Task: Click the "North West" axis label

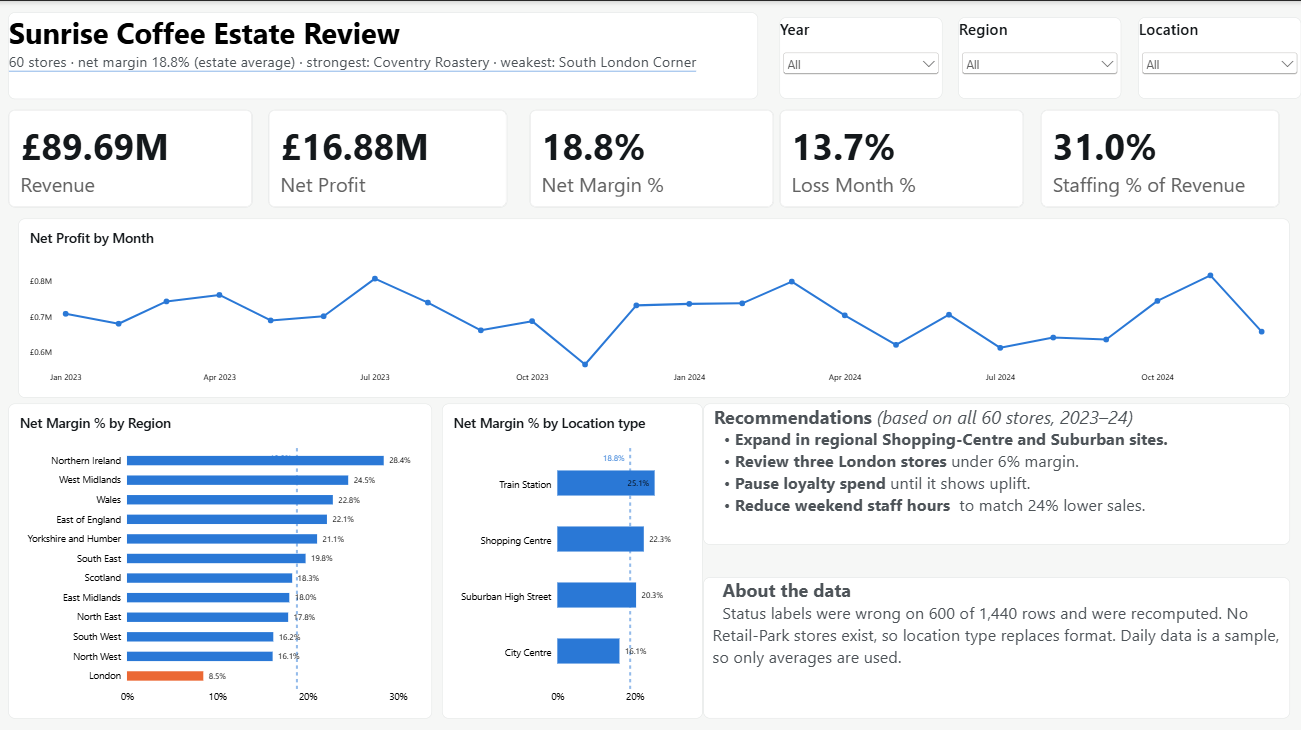Action: tap(97, 656)
